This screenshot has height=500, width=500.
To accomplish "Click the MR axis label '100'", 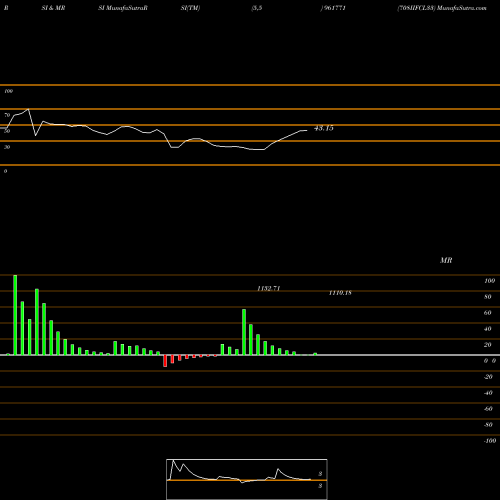I will [x=489, y=281].
